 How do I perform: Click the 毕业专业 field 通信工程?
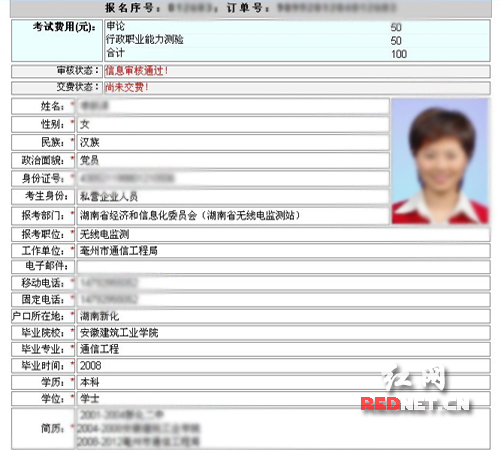[x=284, y=349]
